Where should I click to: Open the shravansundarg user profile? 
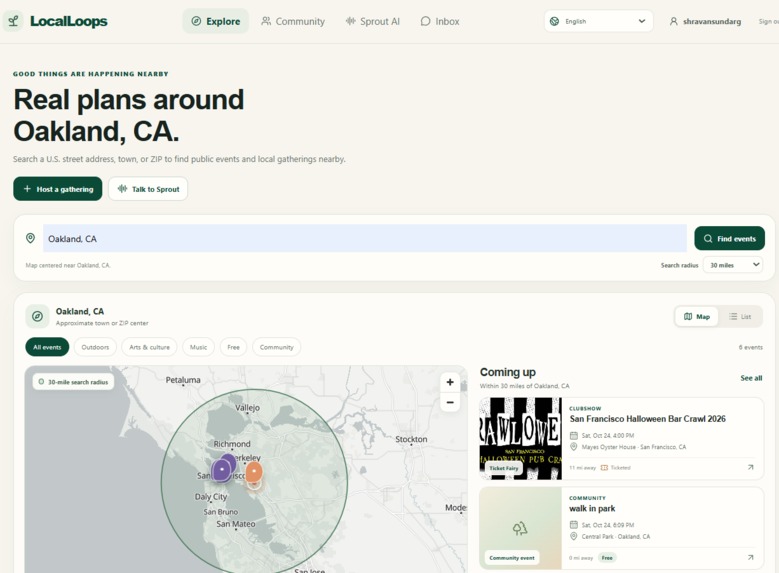[705, 21]
